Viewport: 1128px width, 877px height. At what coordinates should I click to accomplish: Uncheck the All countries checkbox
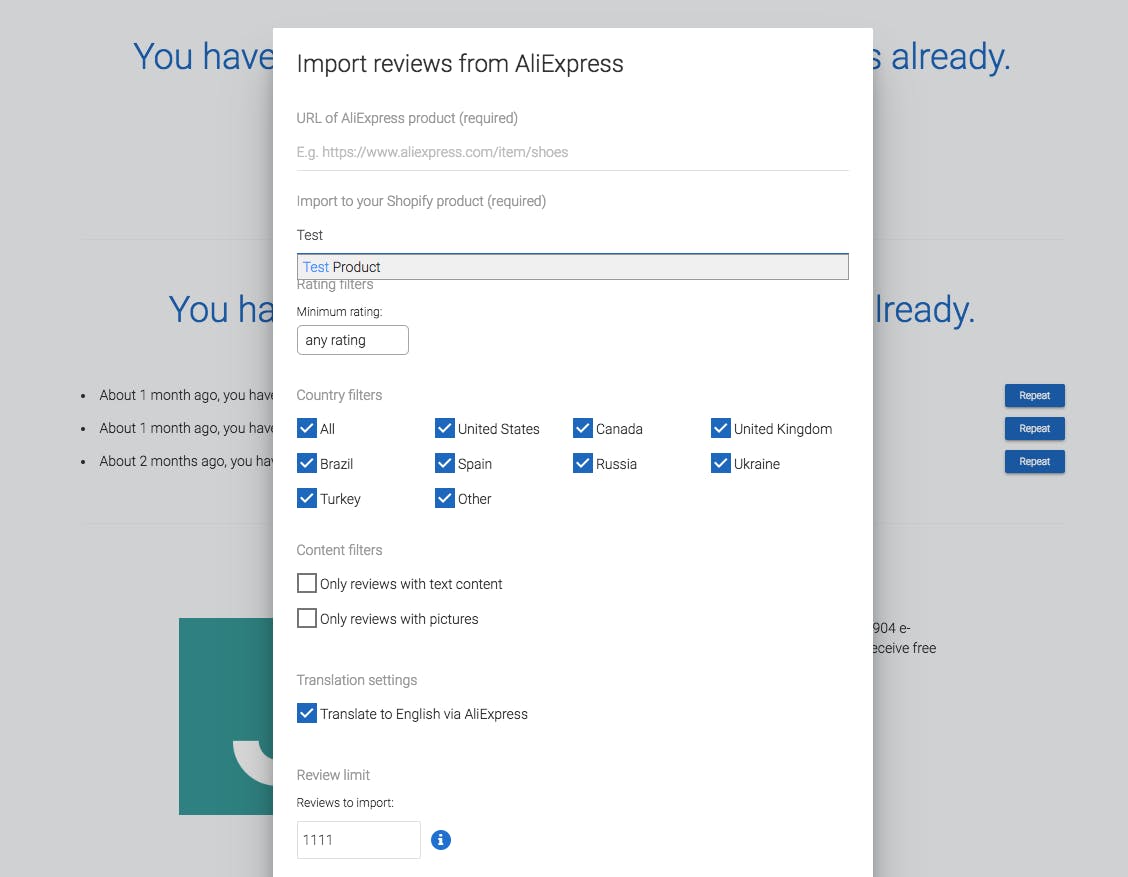(307, 429)
